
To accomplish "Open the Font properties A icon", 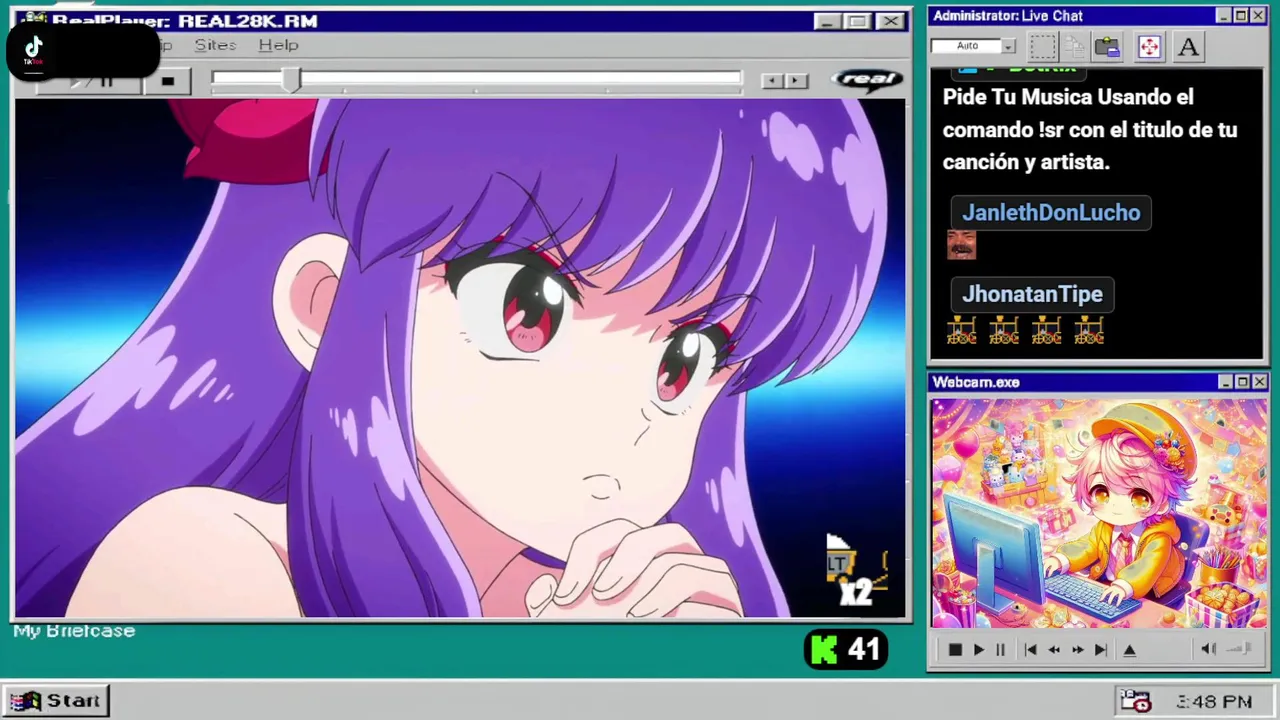I will pos(1188,46).
